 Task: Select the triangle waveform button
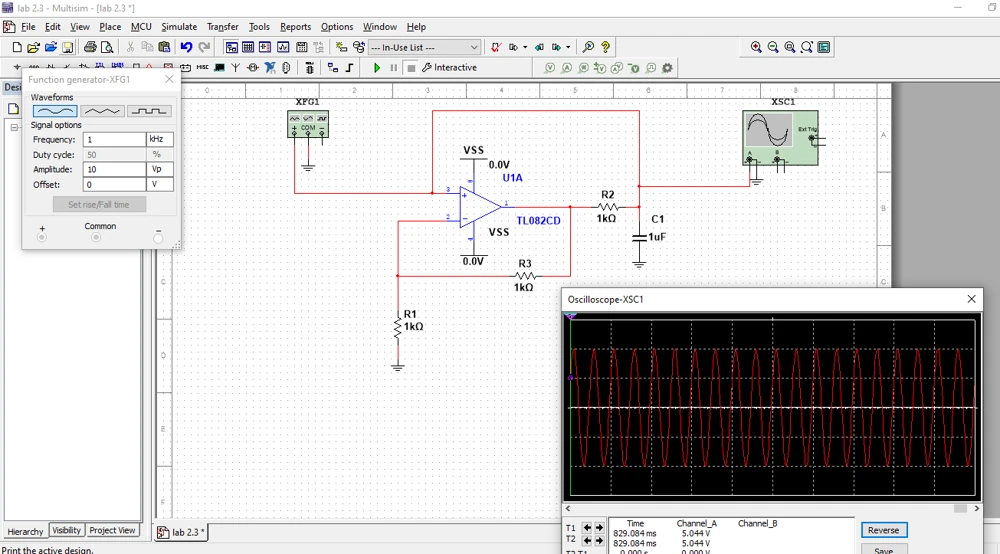click(102, 111)
